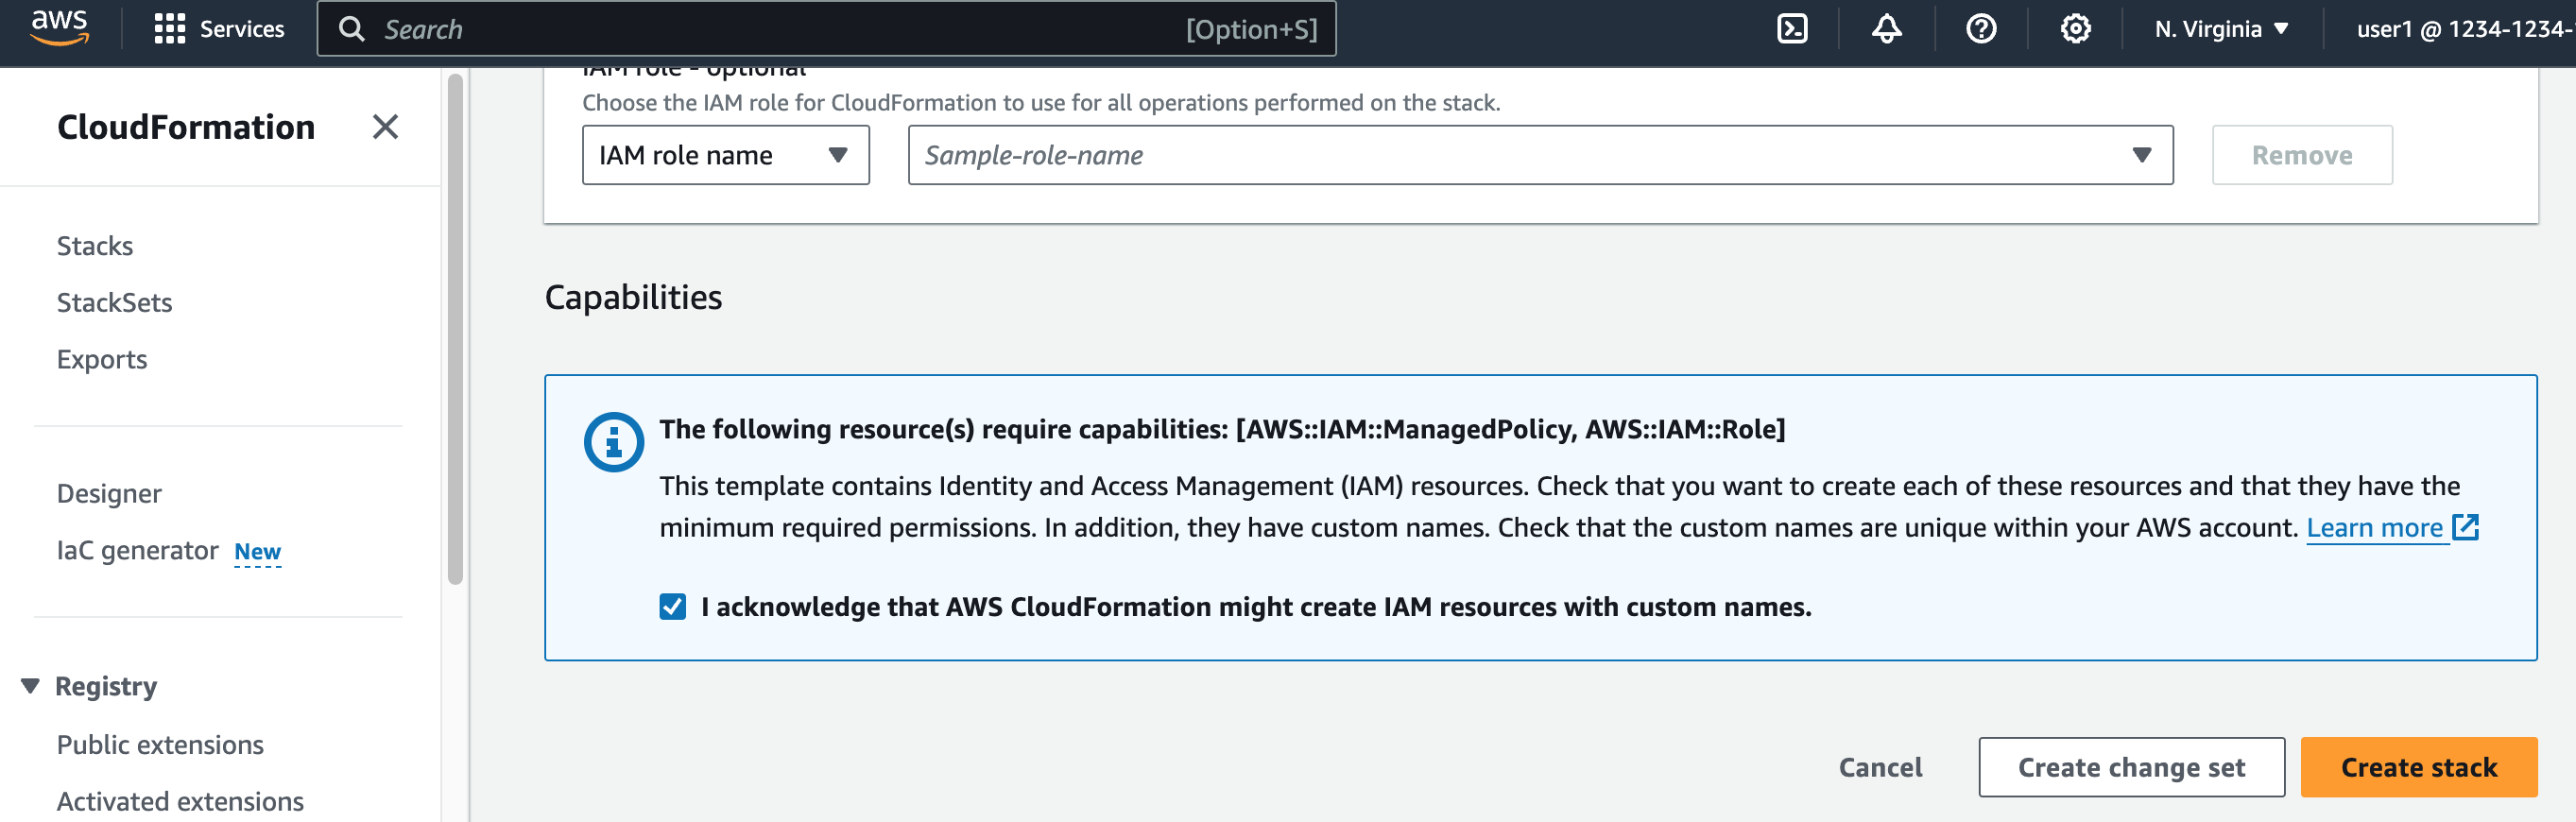Open settings gear in top bar

(x=2075, y=29)
